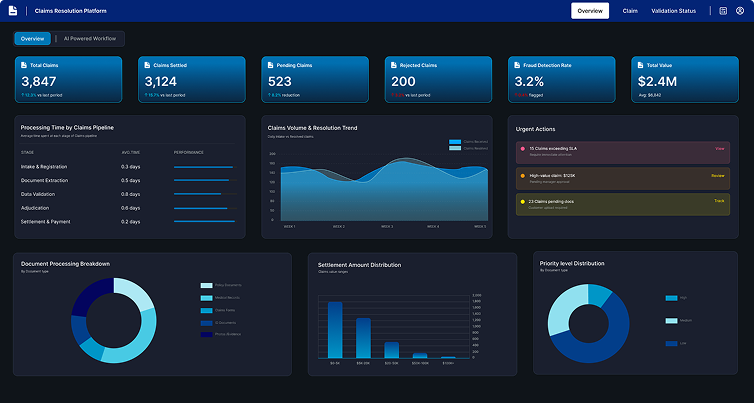Screen dimensions: 754x403
Task: Click the Intake & Registration performance bar
Action: (204, 167)
